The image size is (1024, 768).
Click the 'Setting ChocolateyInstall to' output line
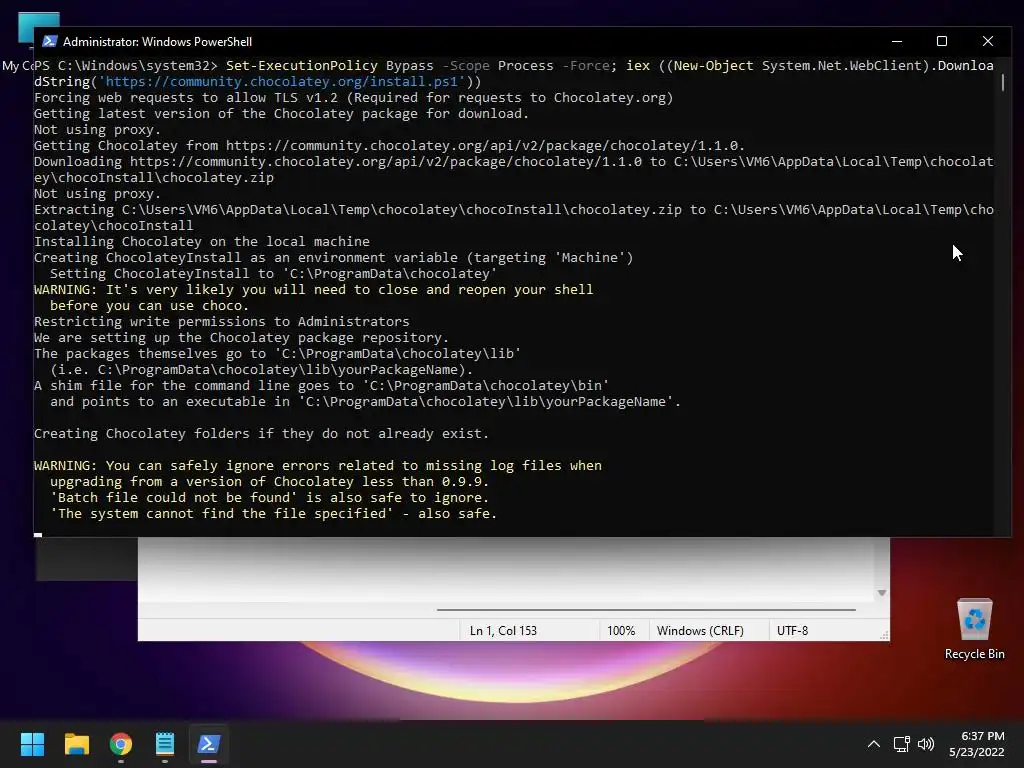point(274,274)
